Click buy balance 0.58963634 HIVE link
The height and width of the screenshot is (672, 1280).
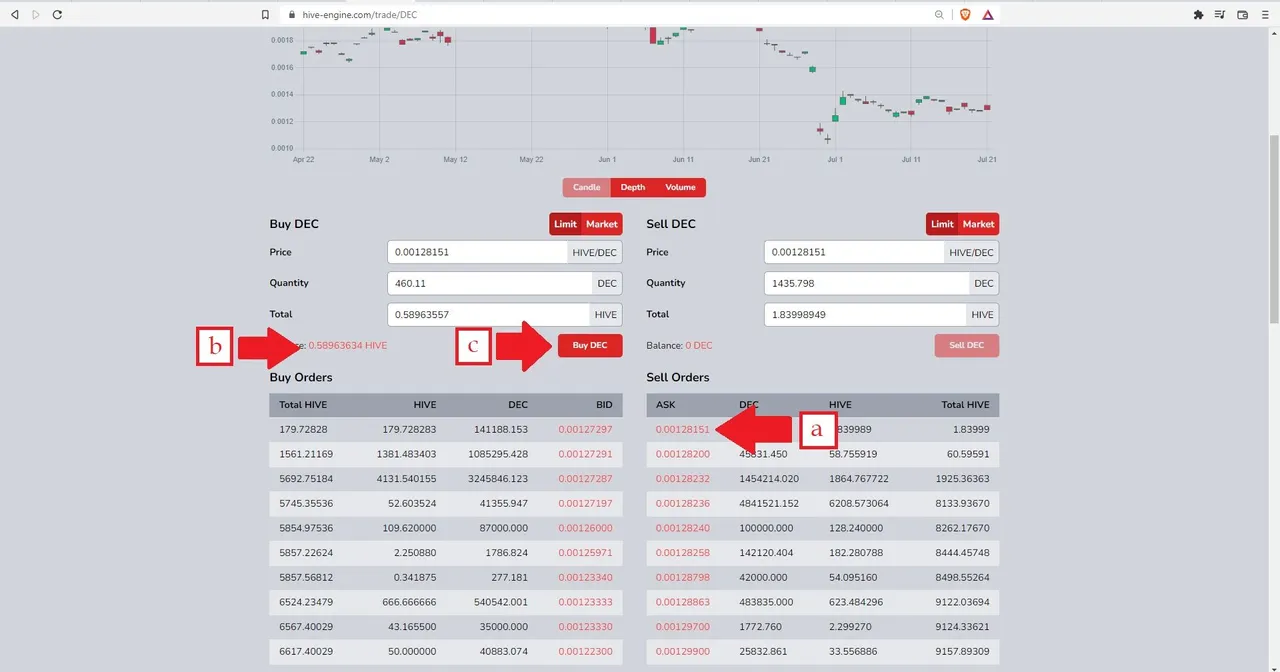[x=347, y=345]
